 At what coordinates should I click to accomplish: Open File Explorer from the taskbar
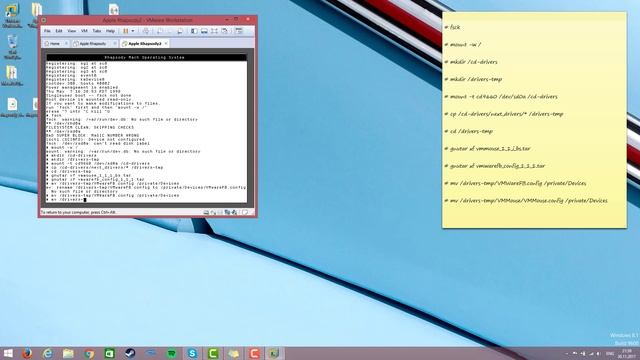pyautogui.click(x=68, y=353)
